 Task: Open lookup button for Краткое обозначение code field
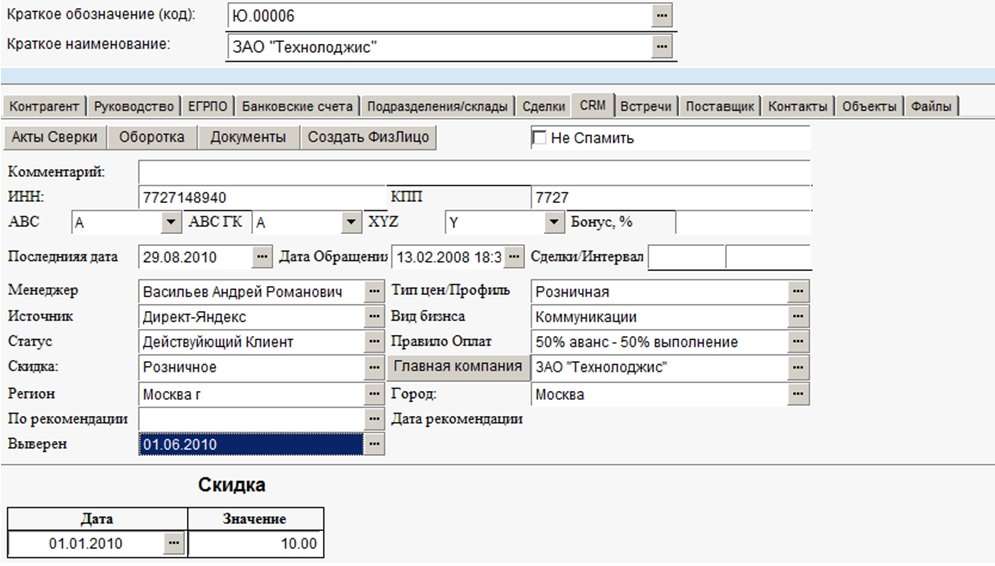[x=662, y=16]
